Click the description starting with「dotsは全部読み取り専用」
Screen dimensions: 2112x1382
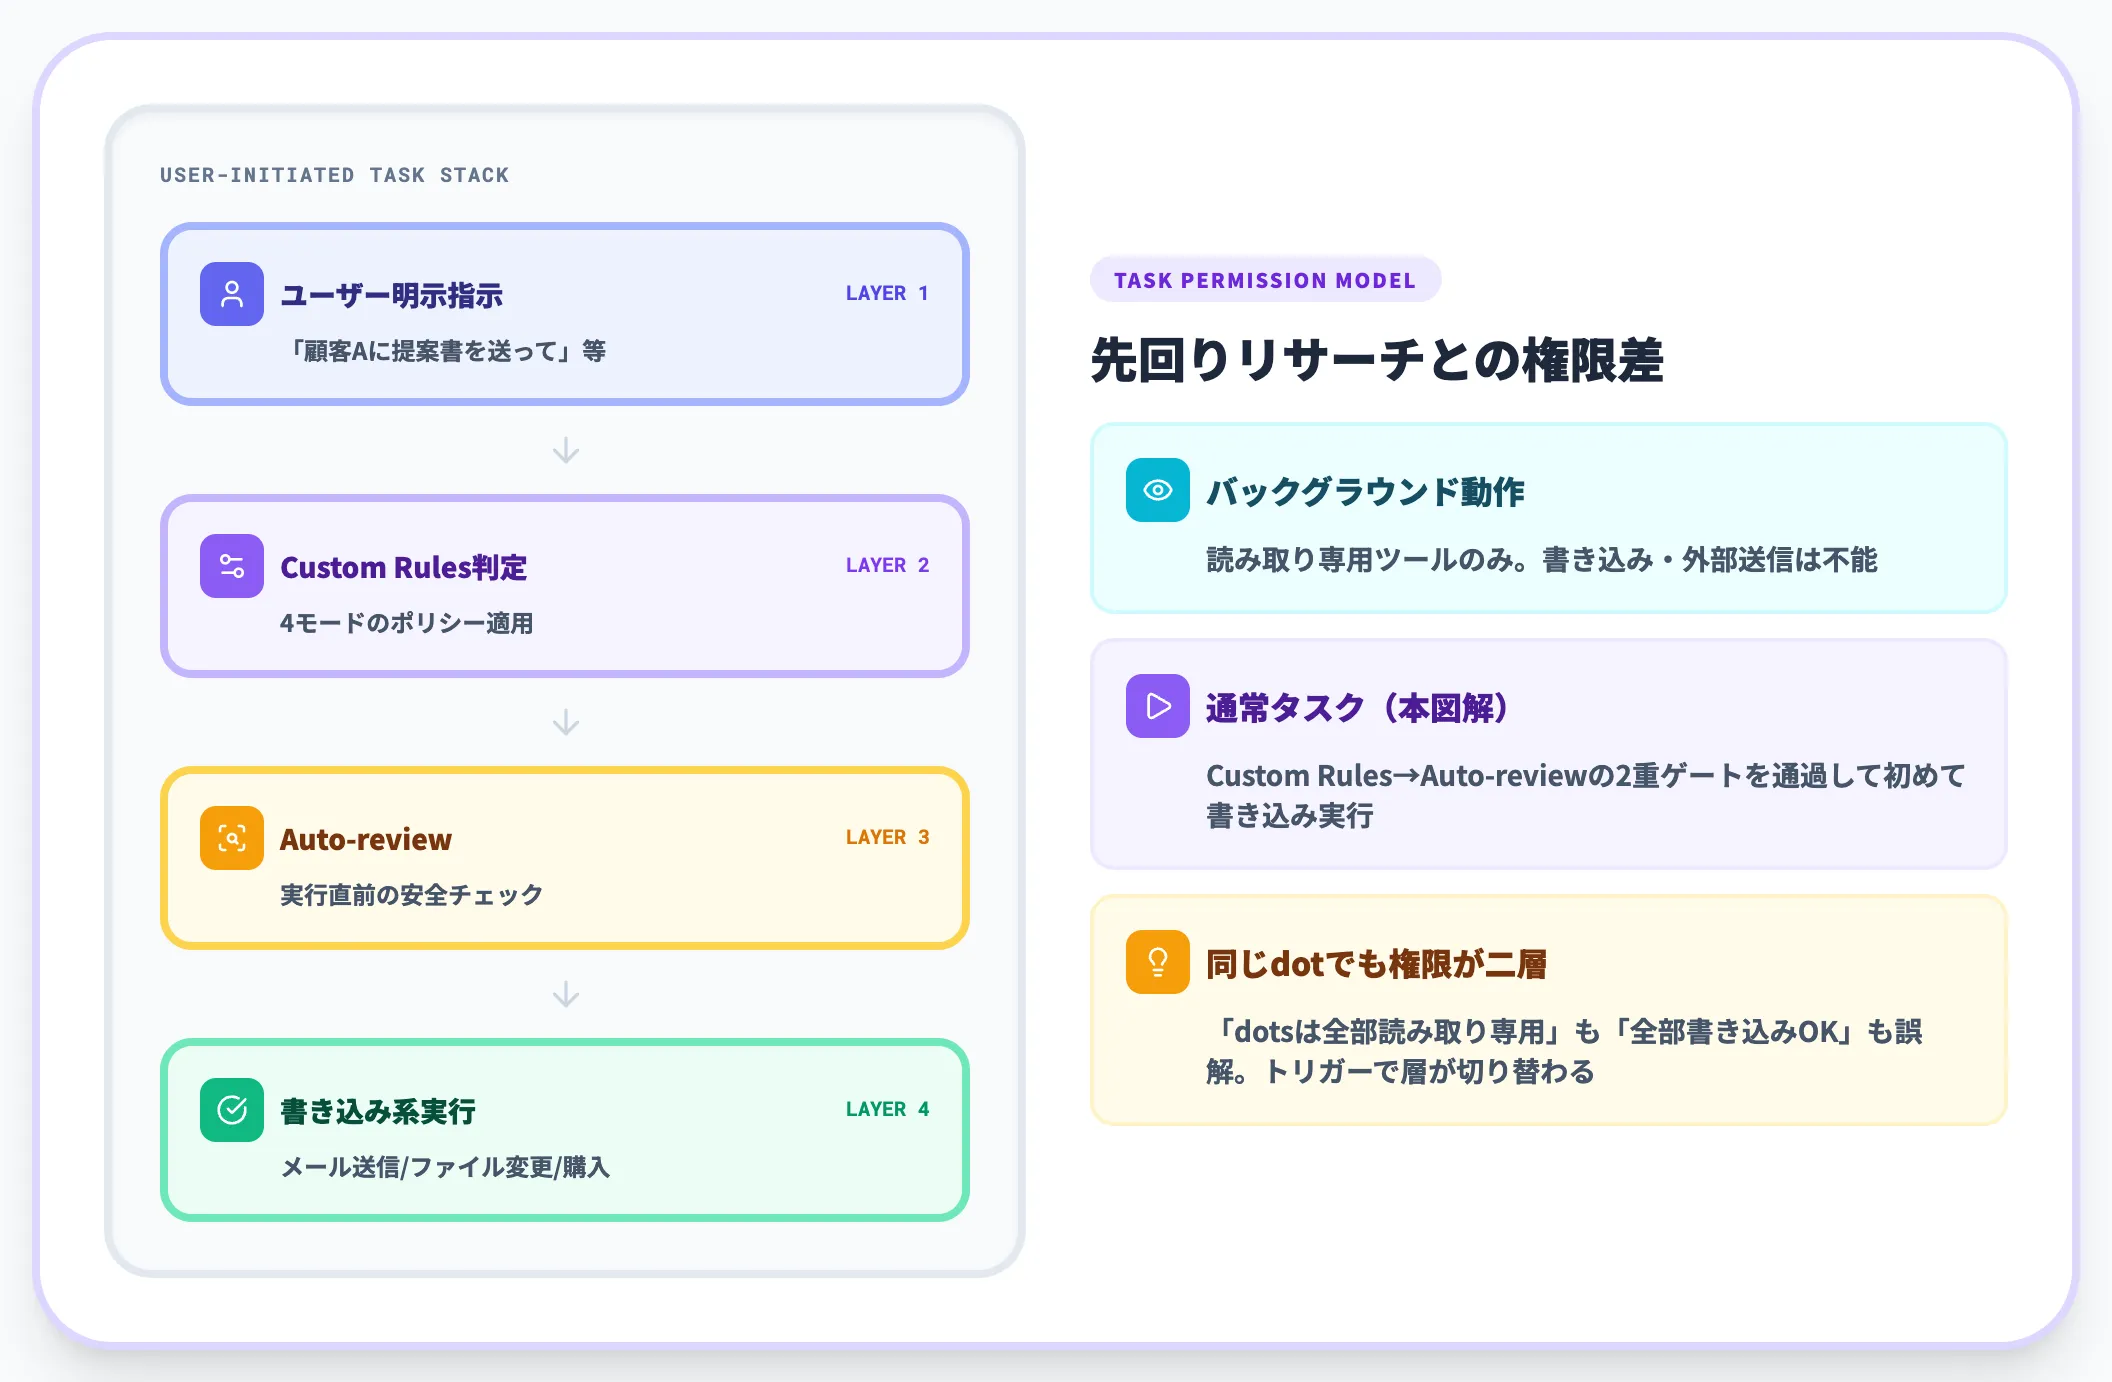coord(1565,1051)
